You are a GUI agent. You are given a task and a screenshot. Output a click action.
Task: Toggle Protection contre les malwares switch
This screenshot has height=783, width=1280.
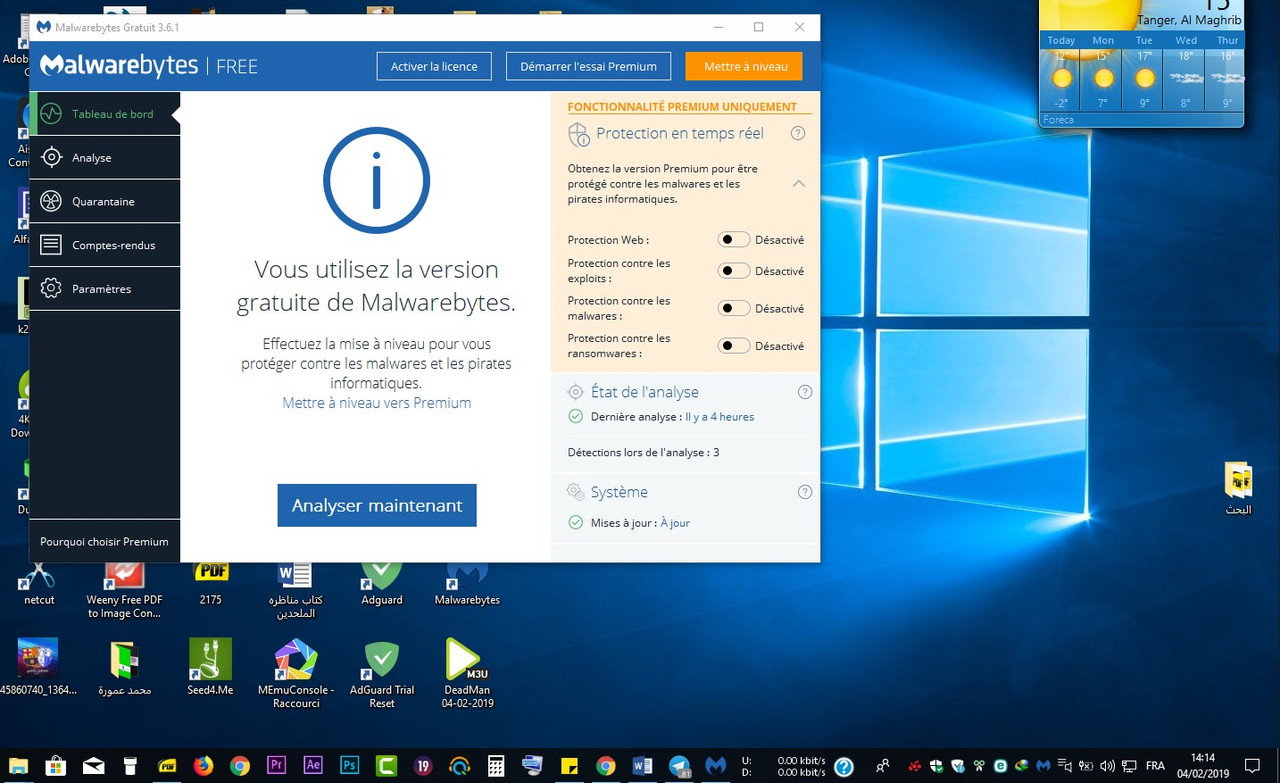[x=733, y=308]
